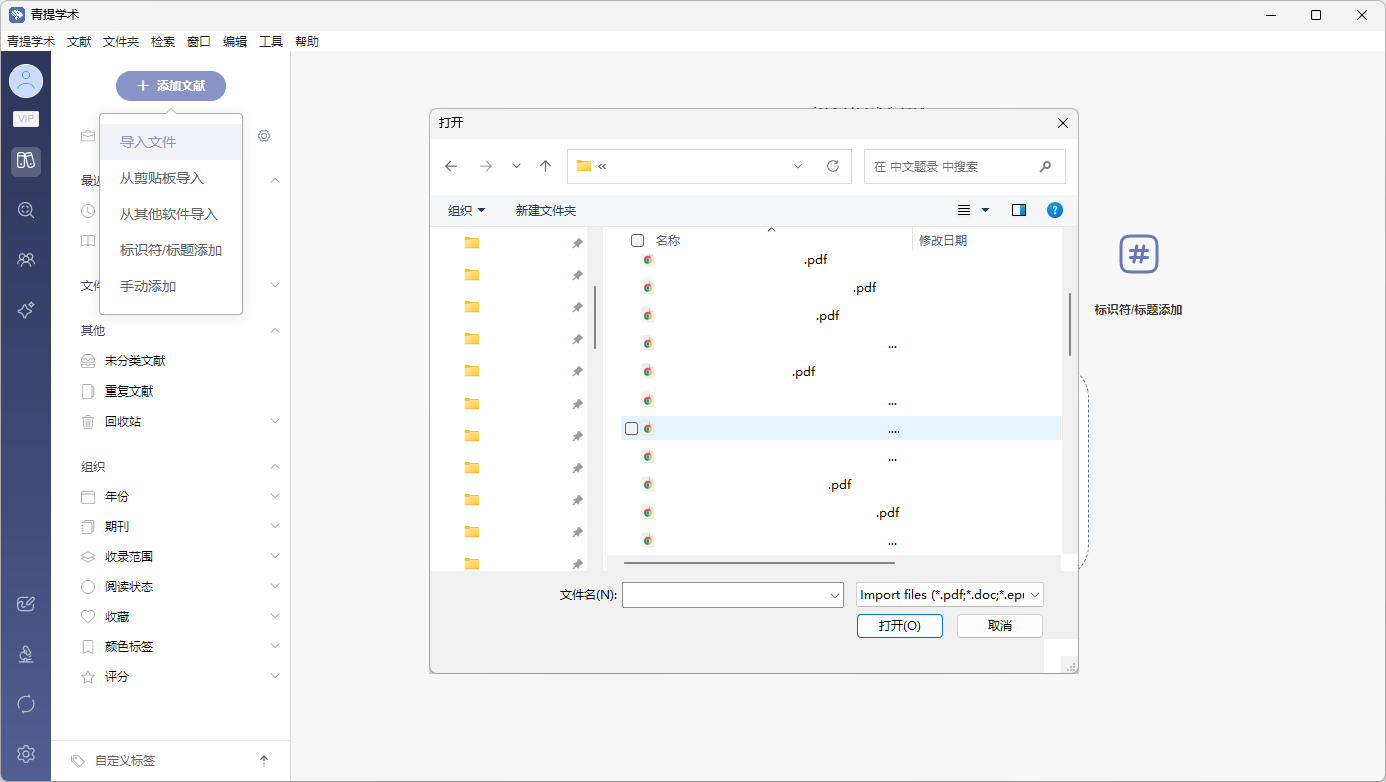1386x782 pixels.
Task: Expand the 期刊 chevron
Action: coord(275,526)
